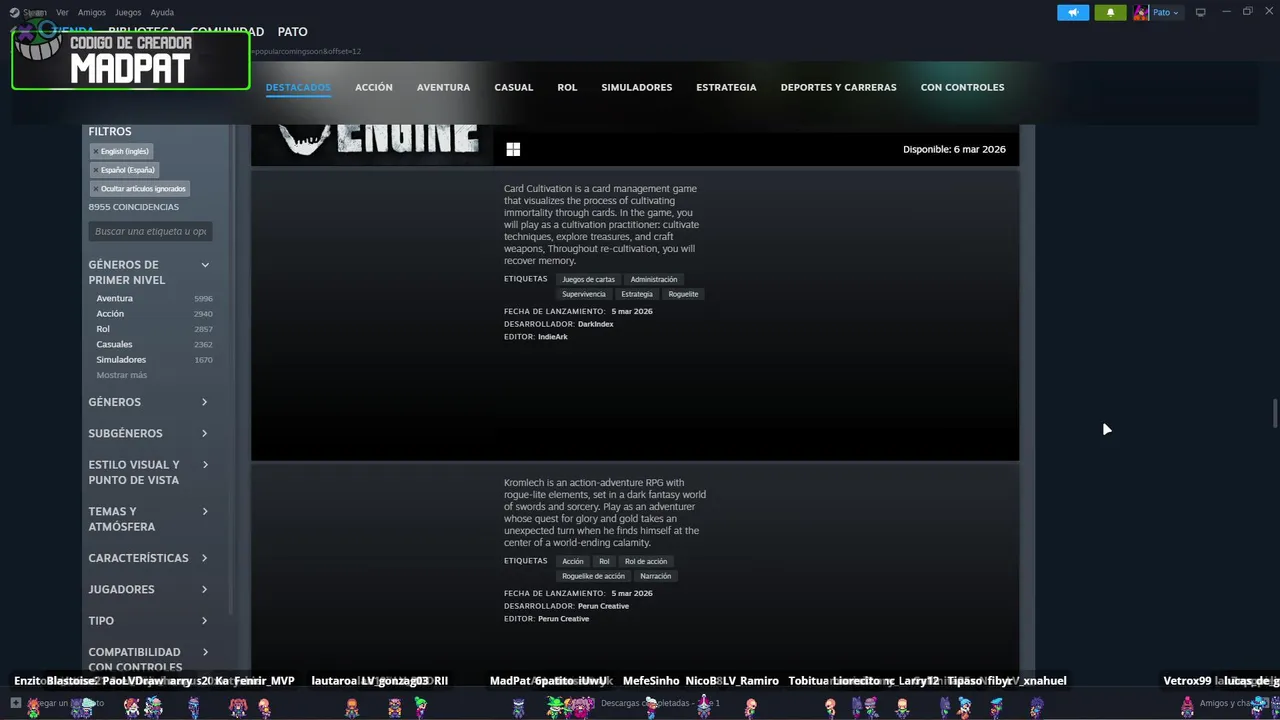1280x720 pixels.
Task: Open the Steam menu with logo
Action: click(30, 13)
